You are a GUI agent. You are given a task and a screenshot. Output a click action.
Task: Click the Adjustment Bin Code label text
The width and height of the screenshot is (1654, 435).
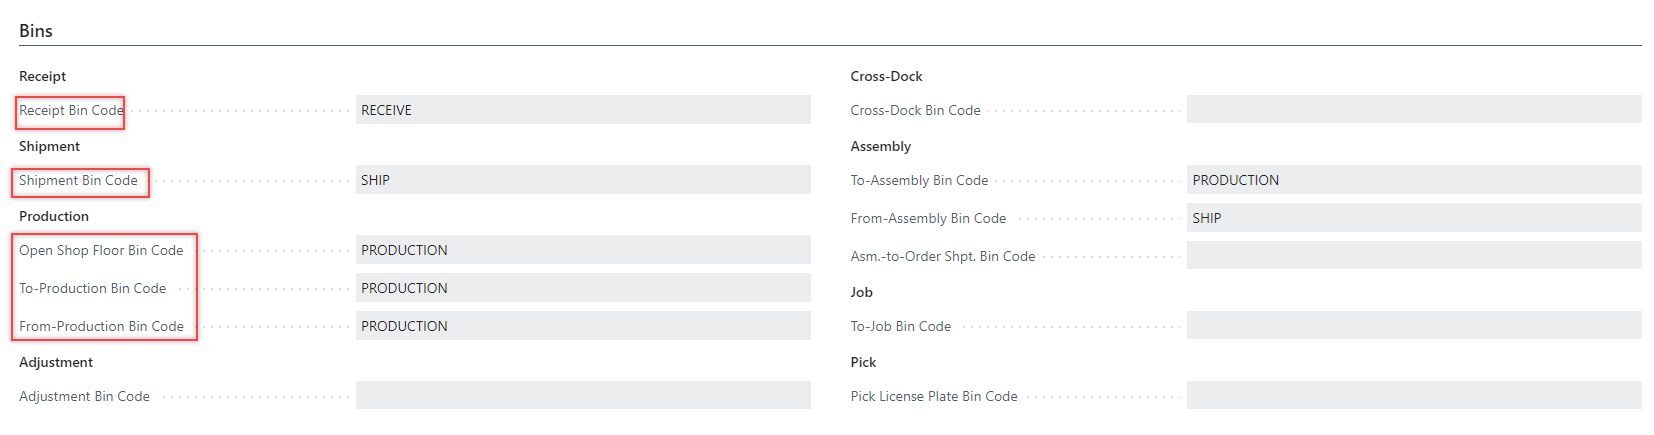tap(84, 396)
